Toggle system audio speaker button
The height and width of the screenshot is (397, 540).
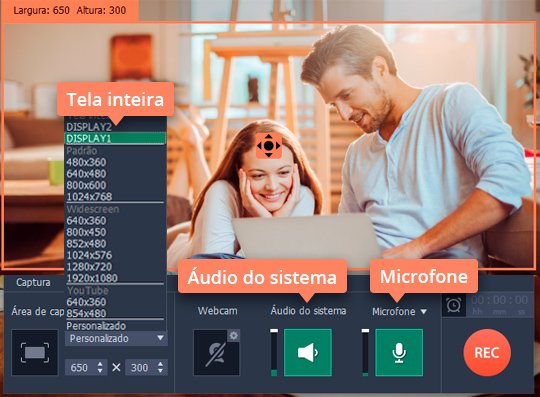[308, 352]
